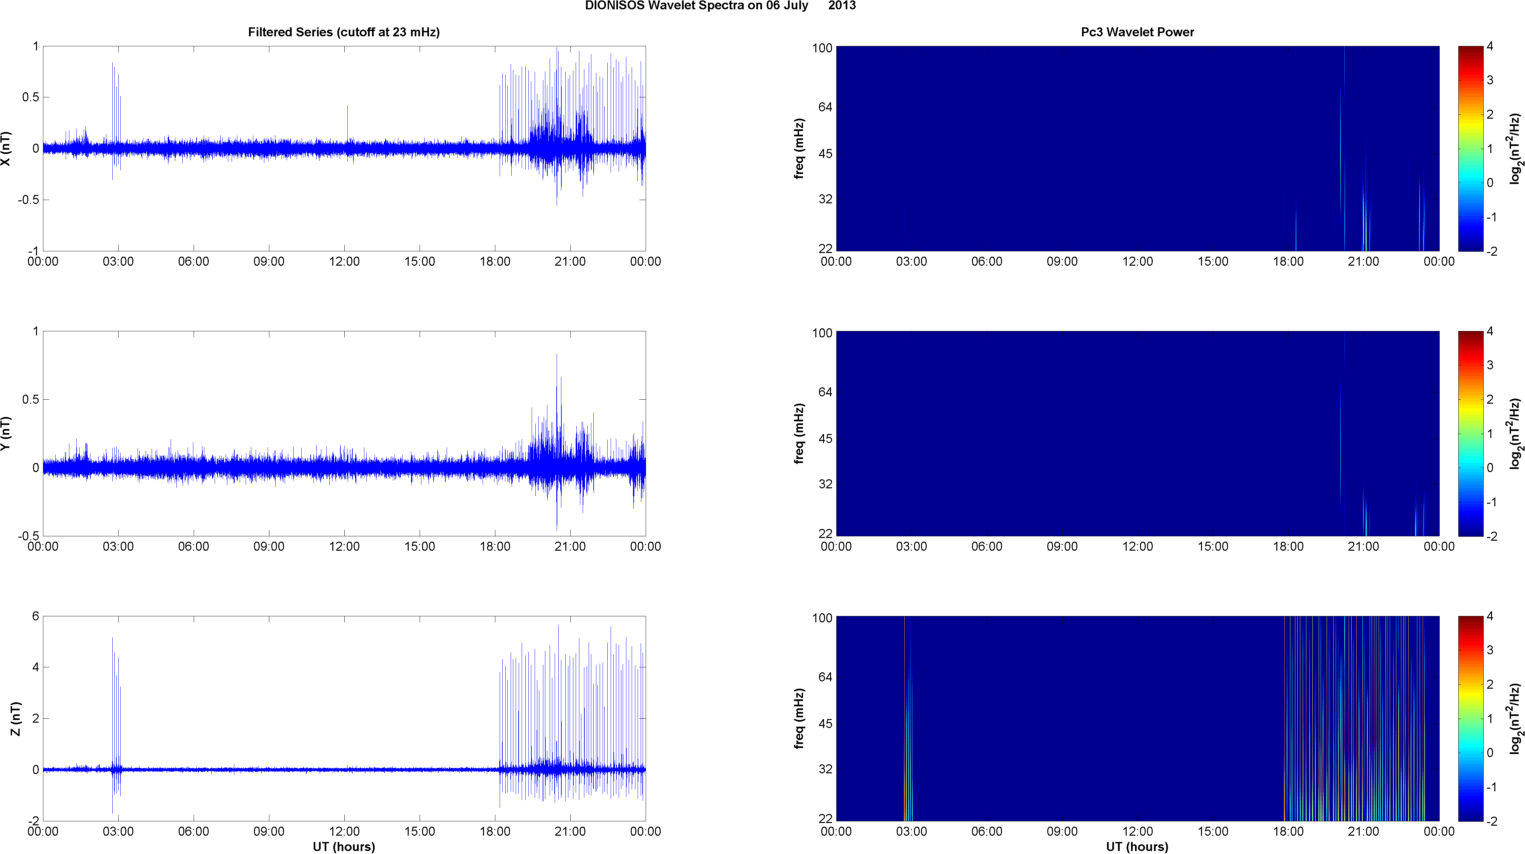Click the bottom Pc3 wavelet power spectrogram
Image resolution: width=1525 pixels, height=854 pixels.
point(1137,719)
